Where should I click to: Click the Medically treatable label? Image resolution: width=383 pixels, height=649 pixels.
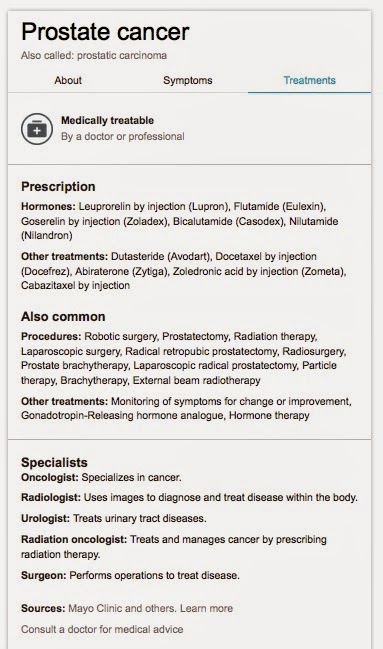click(107, 120)
